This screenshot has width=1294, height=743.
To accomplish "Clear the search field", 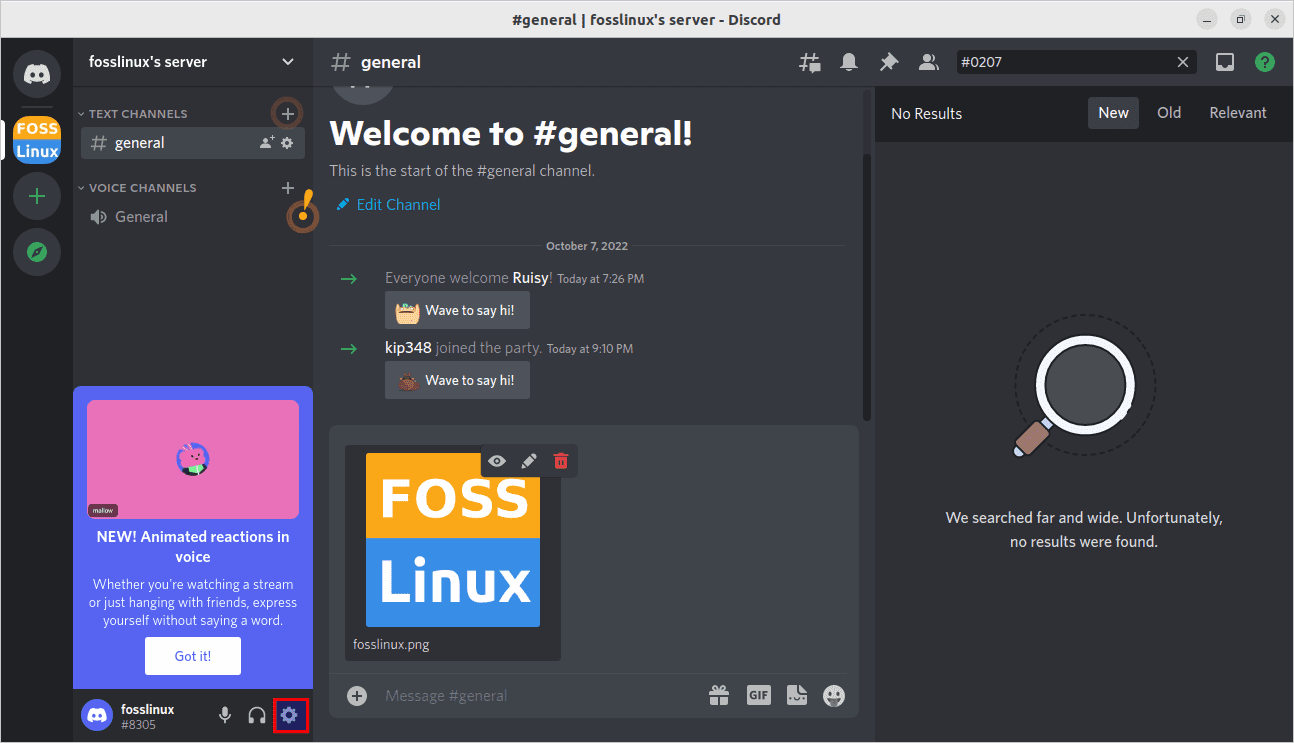I will click(1183, 62).
